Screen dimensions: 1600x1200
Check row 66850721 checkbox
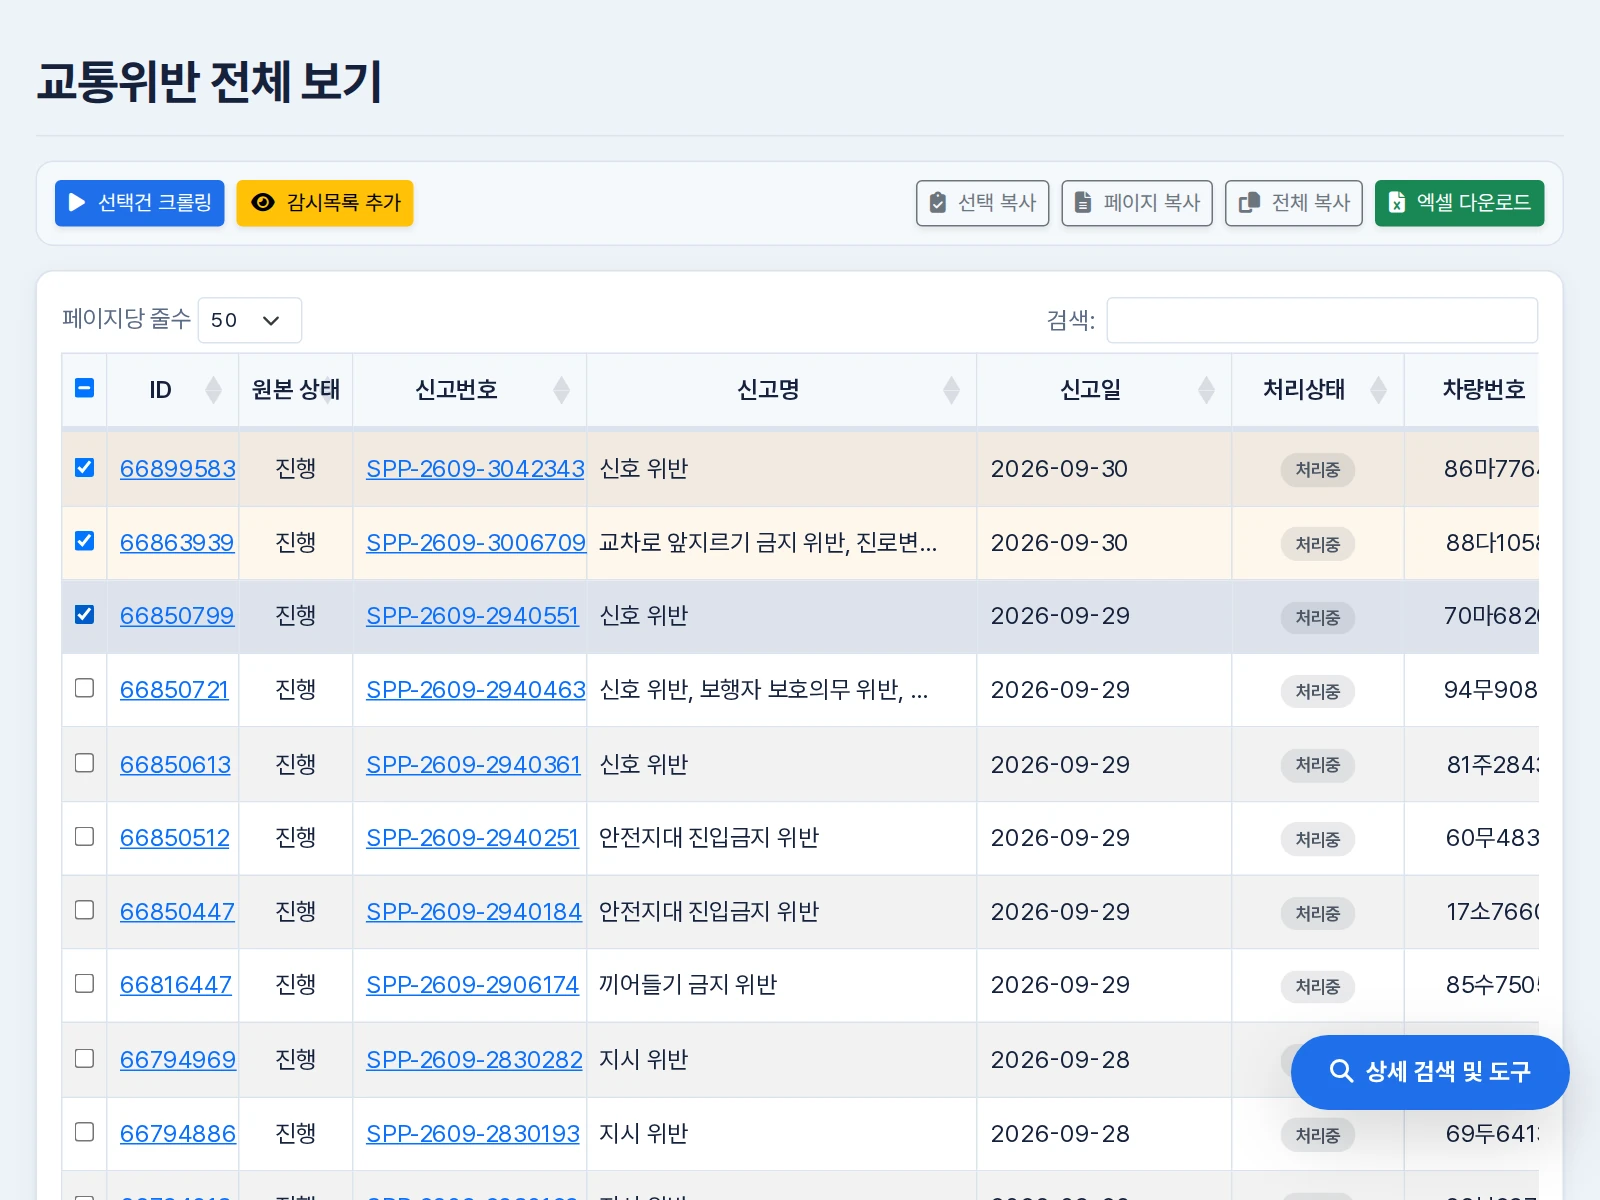coord(85,688)
